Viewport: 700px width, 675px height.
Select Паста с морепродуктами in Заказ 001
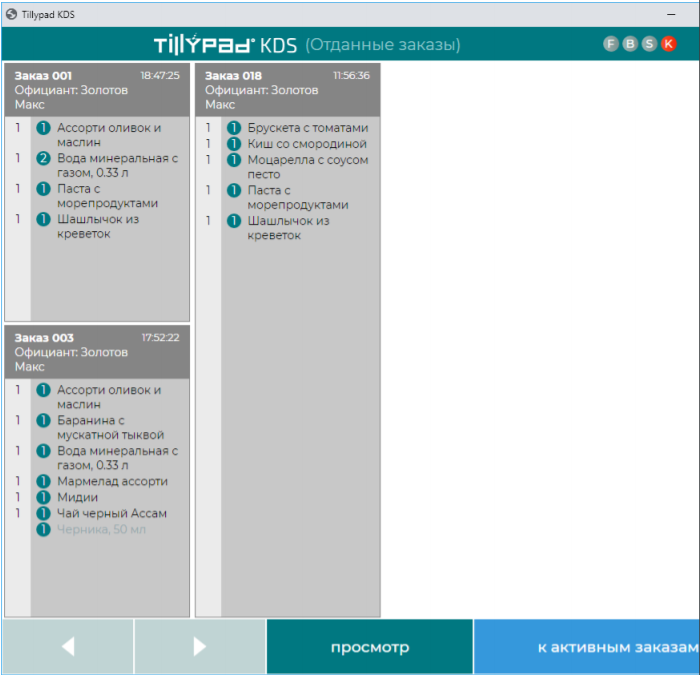107,196
